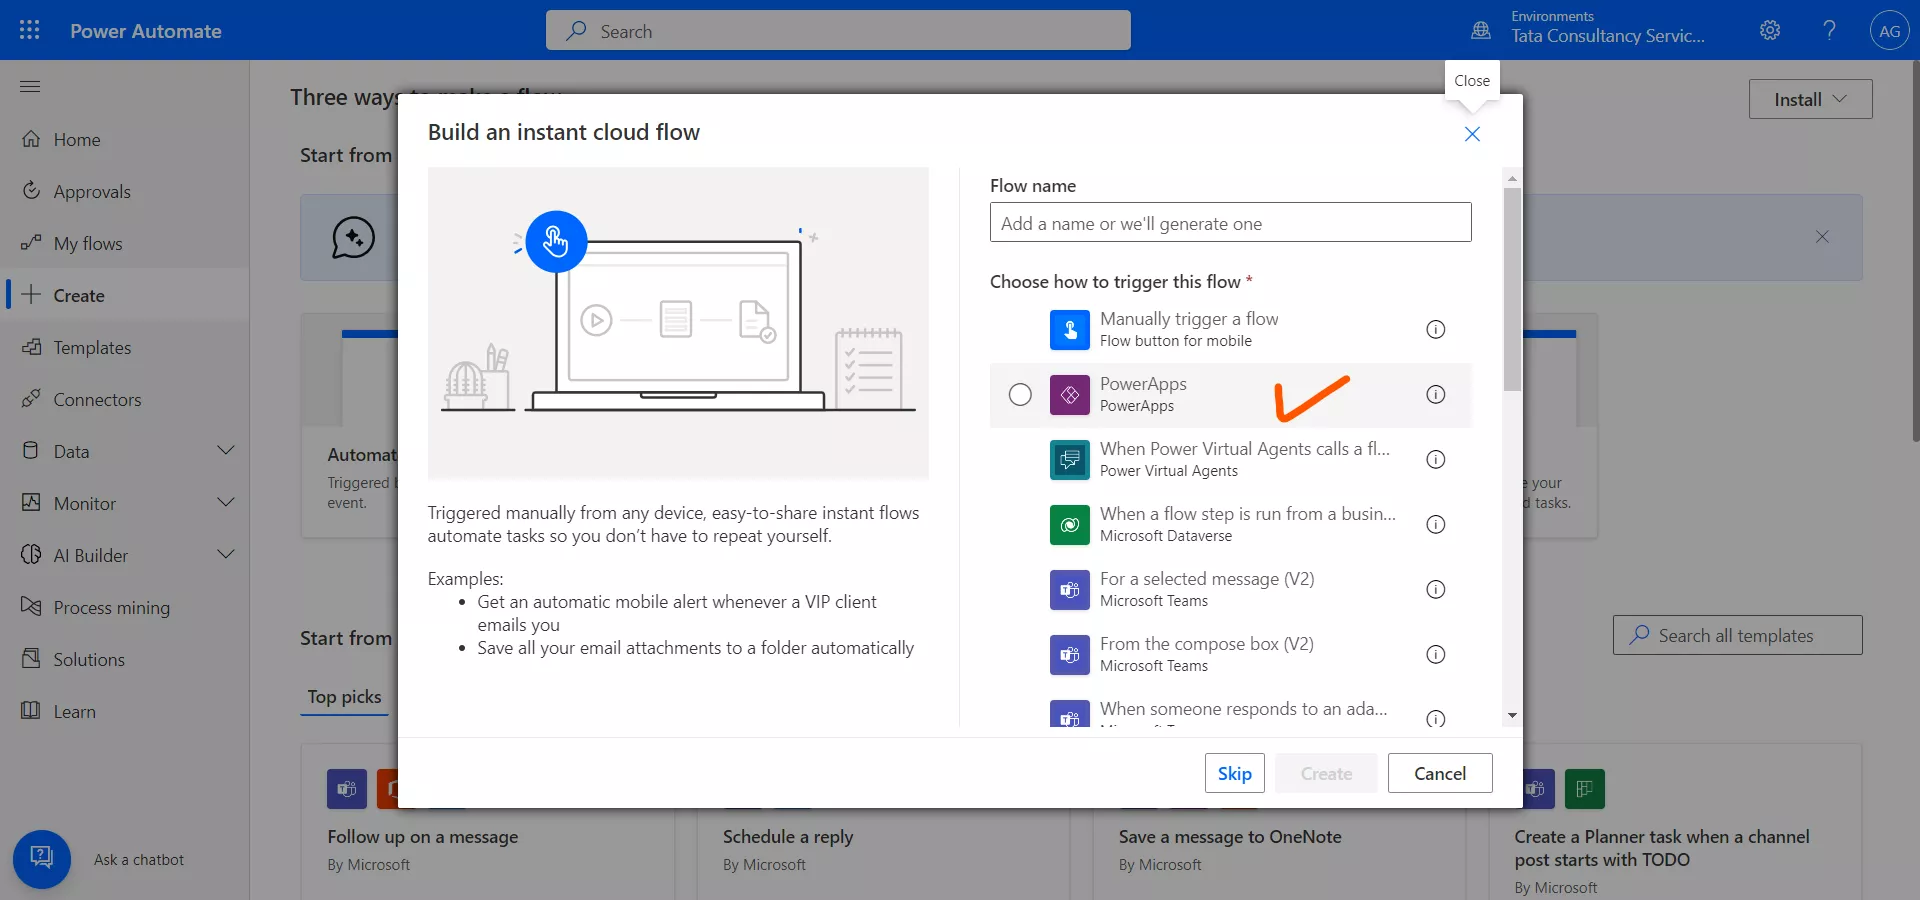Screen dimensions: 1920x900
Task: Select the Manually trigger a flow icon
Action: 1069,330
